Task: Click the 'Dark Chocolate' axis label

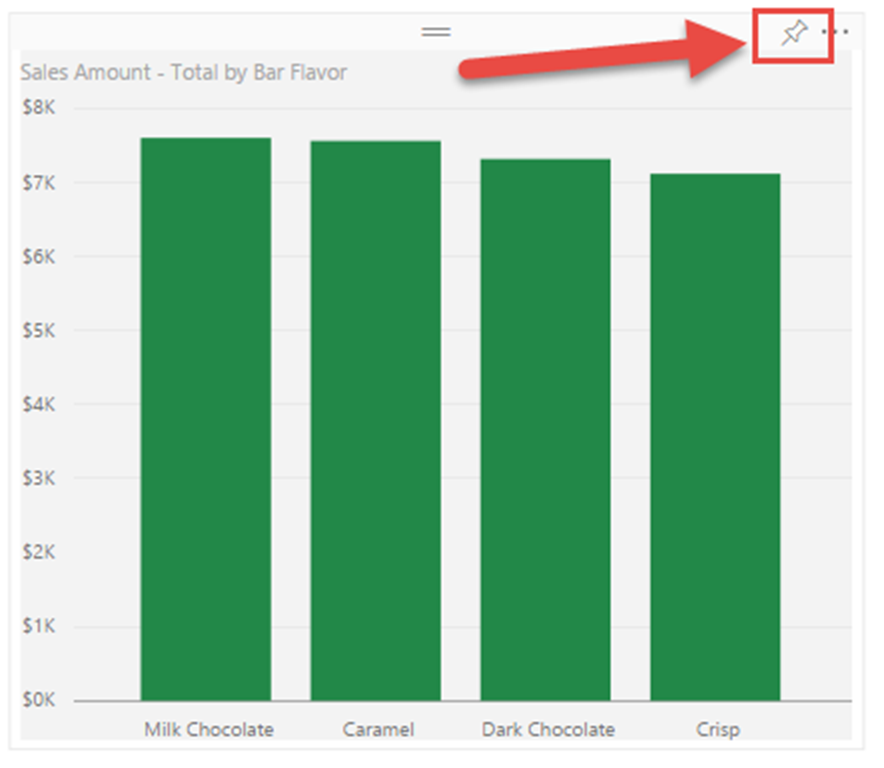Action: point(548,729)
